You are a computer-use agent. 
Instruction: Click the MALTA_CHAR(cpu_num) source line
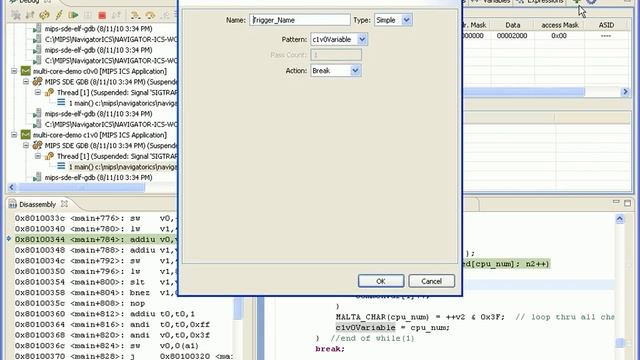[475, 317]
